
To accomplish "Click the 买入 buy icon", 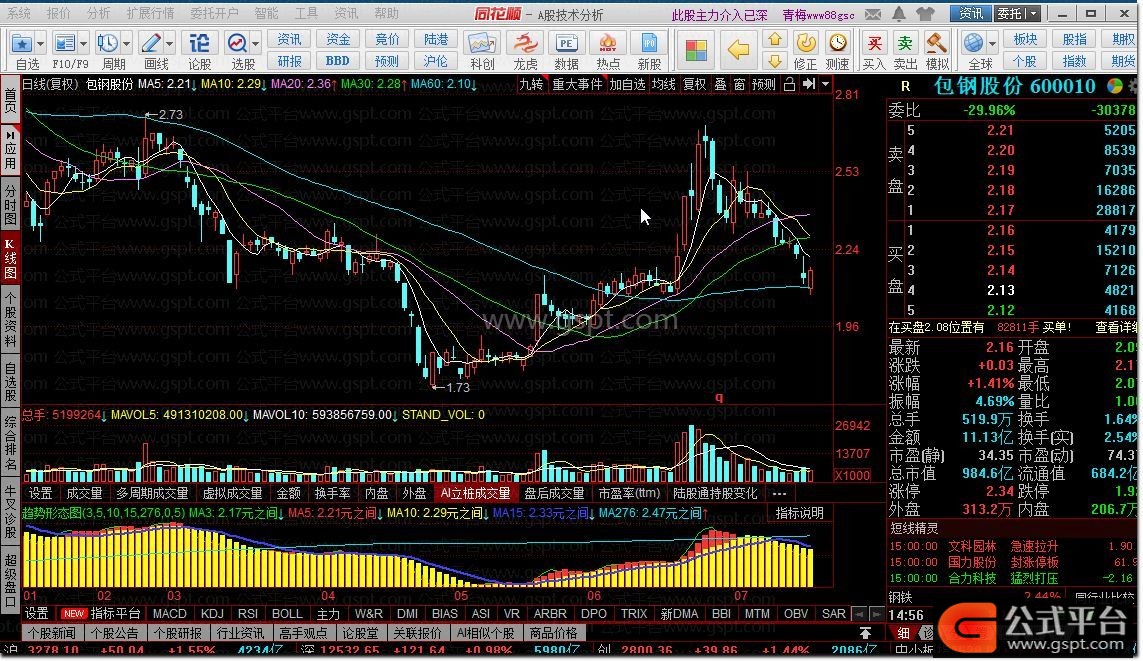I will [874, 44].
